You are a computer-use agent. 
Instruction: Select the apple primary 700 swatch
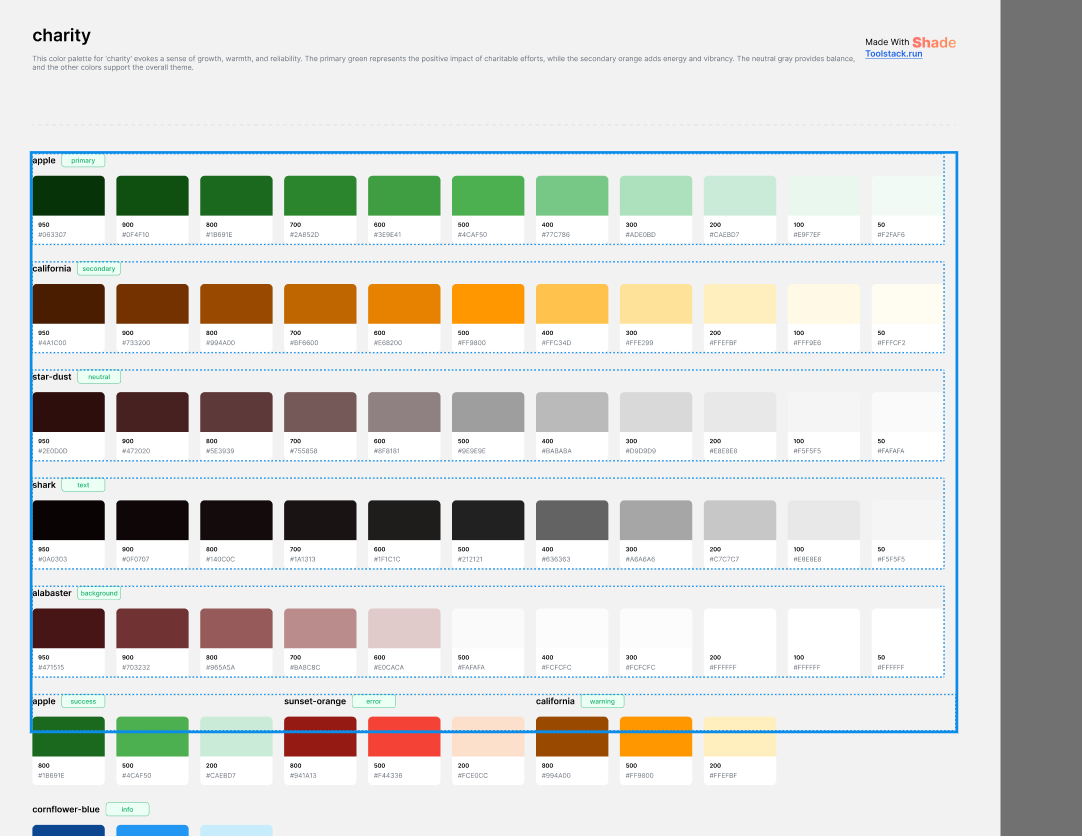coord(320,196)
